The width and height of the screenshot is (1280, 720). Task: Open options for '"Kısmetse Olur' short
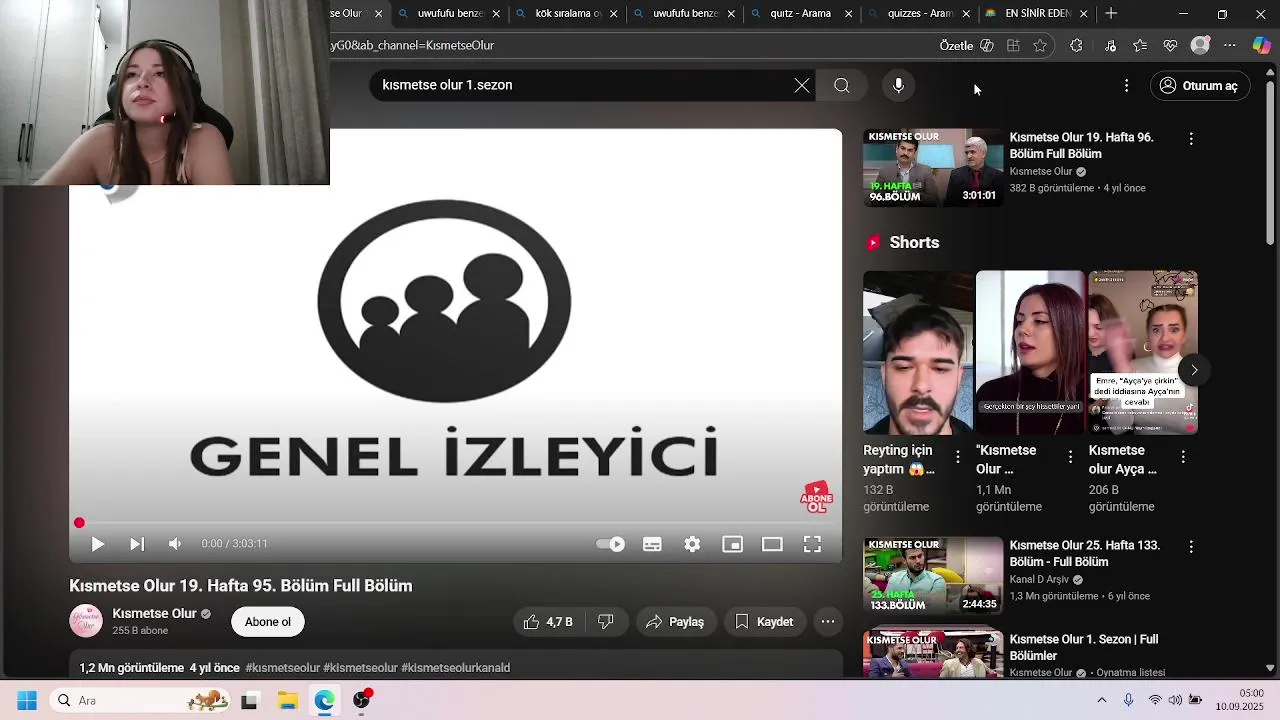1070,457
